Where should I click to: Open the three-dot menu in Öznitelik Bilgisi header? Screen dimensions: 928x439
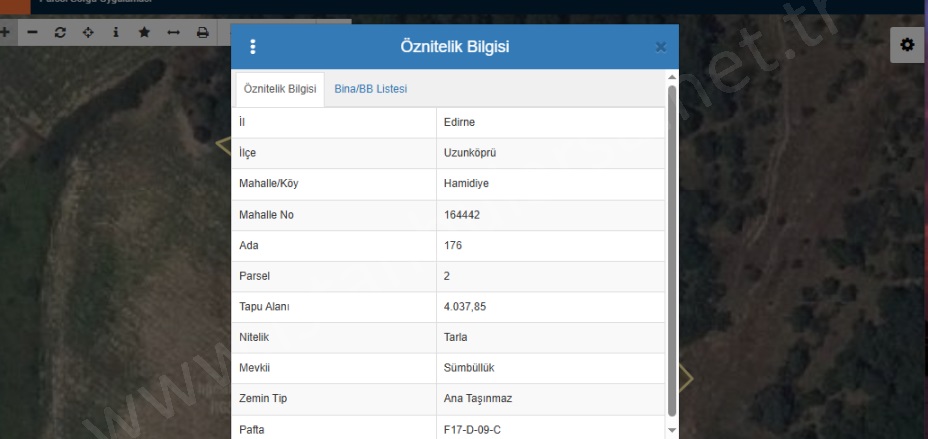(253, 47)
